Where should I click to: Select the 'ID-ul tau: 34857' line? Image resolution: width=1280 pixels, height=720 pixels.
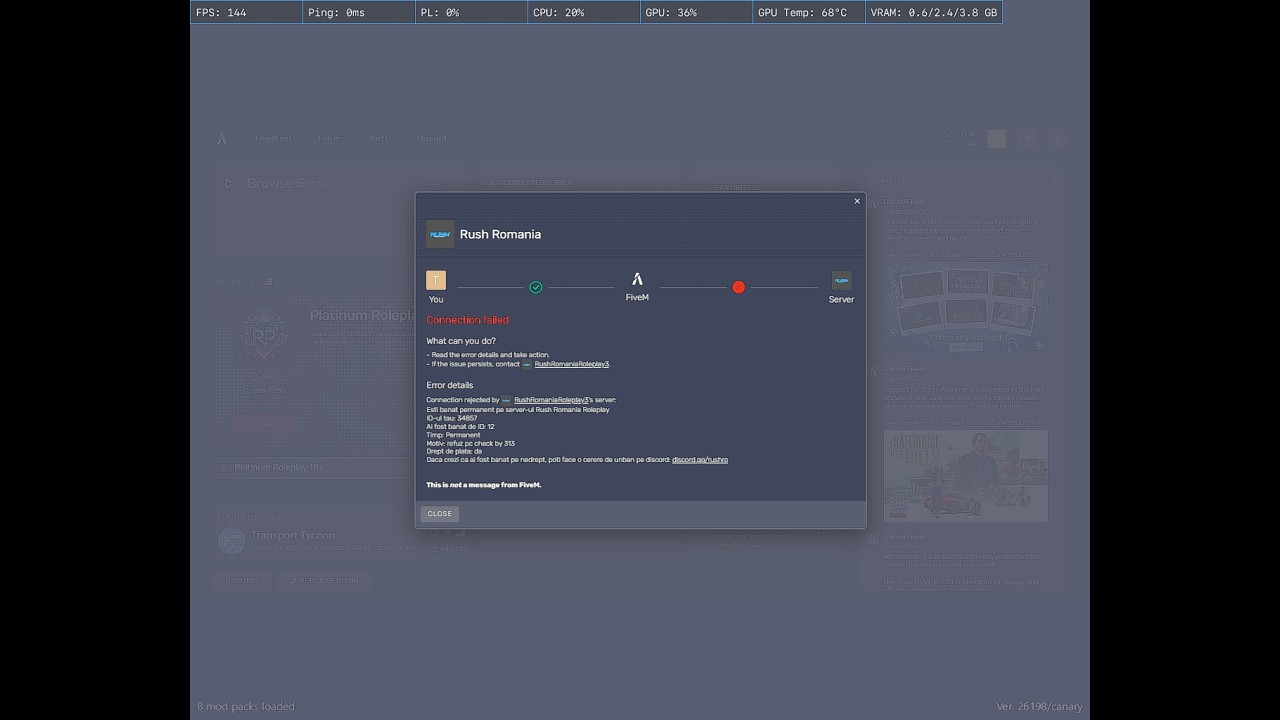click(x=452, y=418)
